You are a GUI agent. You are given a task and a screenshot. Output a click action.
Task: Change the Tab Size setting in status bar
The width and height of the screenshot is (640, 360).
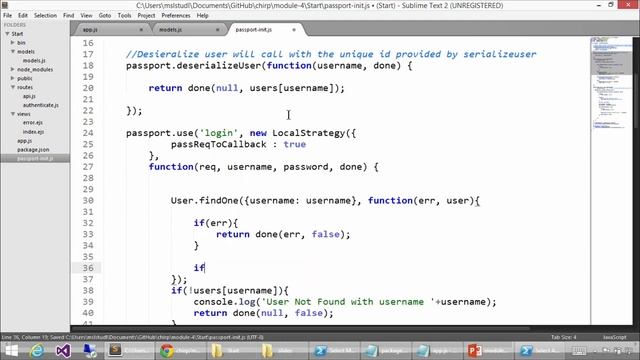(564, 337)
